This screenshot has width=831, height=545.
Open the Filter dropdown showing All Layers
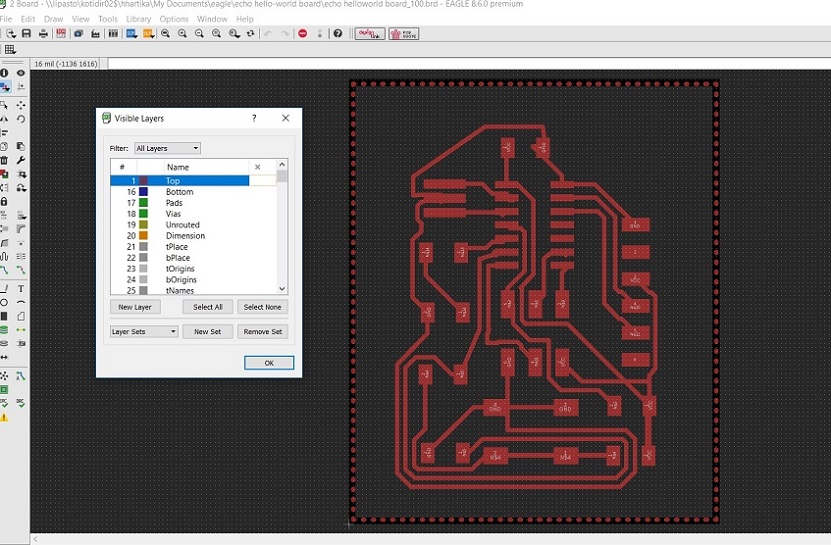(x=167, y=148)
